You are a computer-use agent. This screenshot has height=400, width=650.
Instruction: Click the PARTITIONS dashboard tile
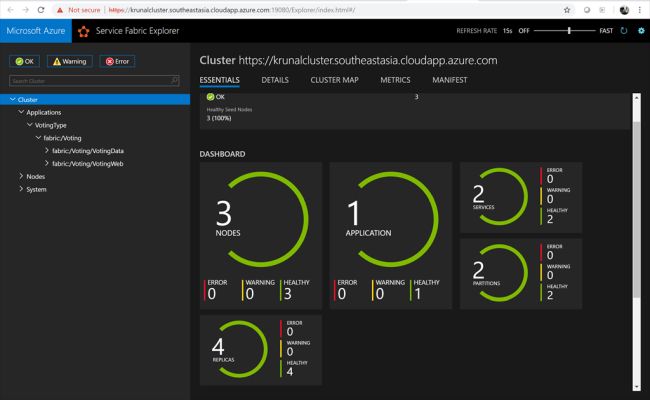(x=521, y=274)
